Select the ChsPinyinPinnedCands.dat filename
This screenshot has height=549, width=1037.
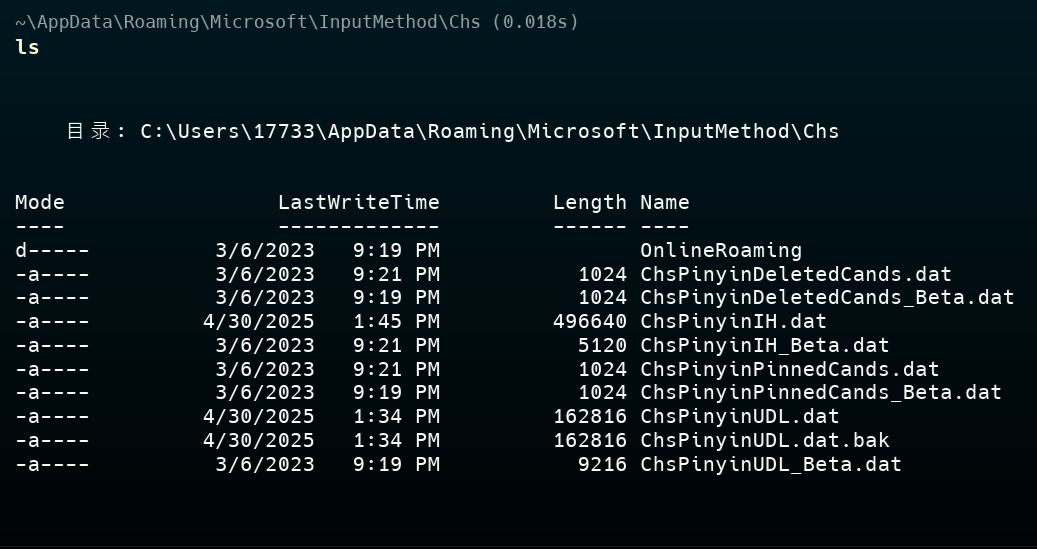point(789,370)
